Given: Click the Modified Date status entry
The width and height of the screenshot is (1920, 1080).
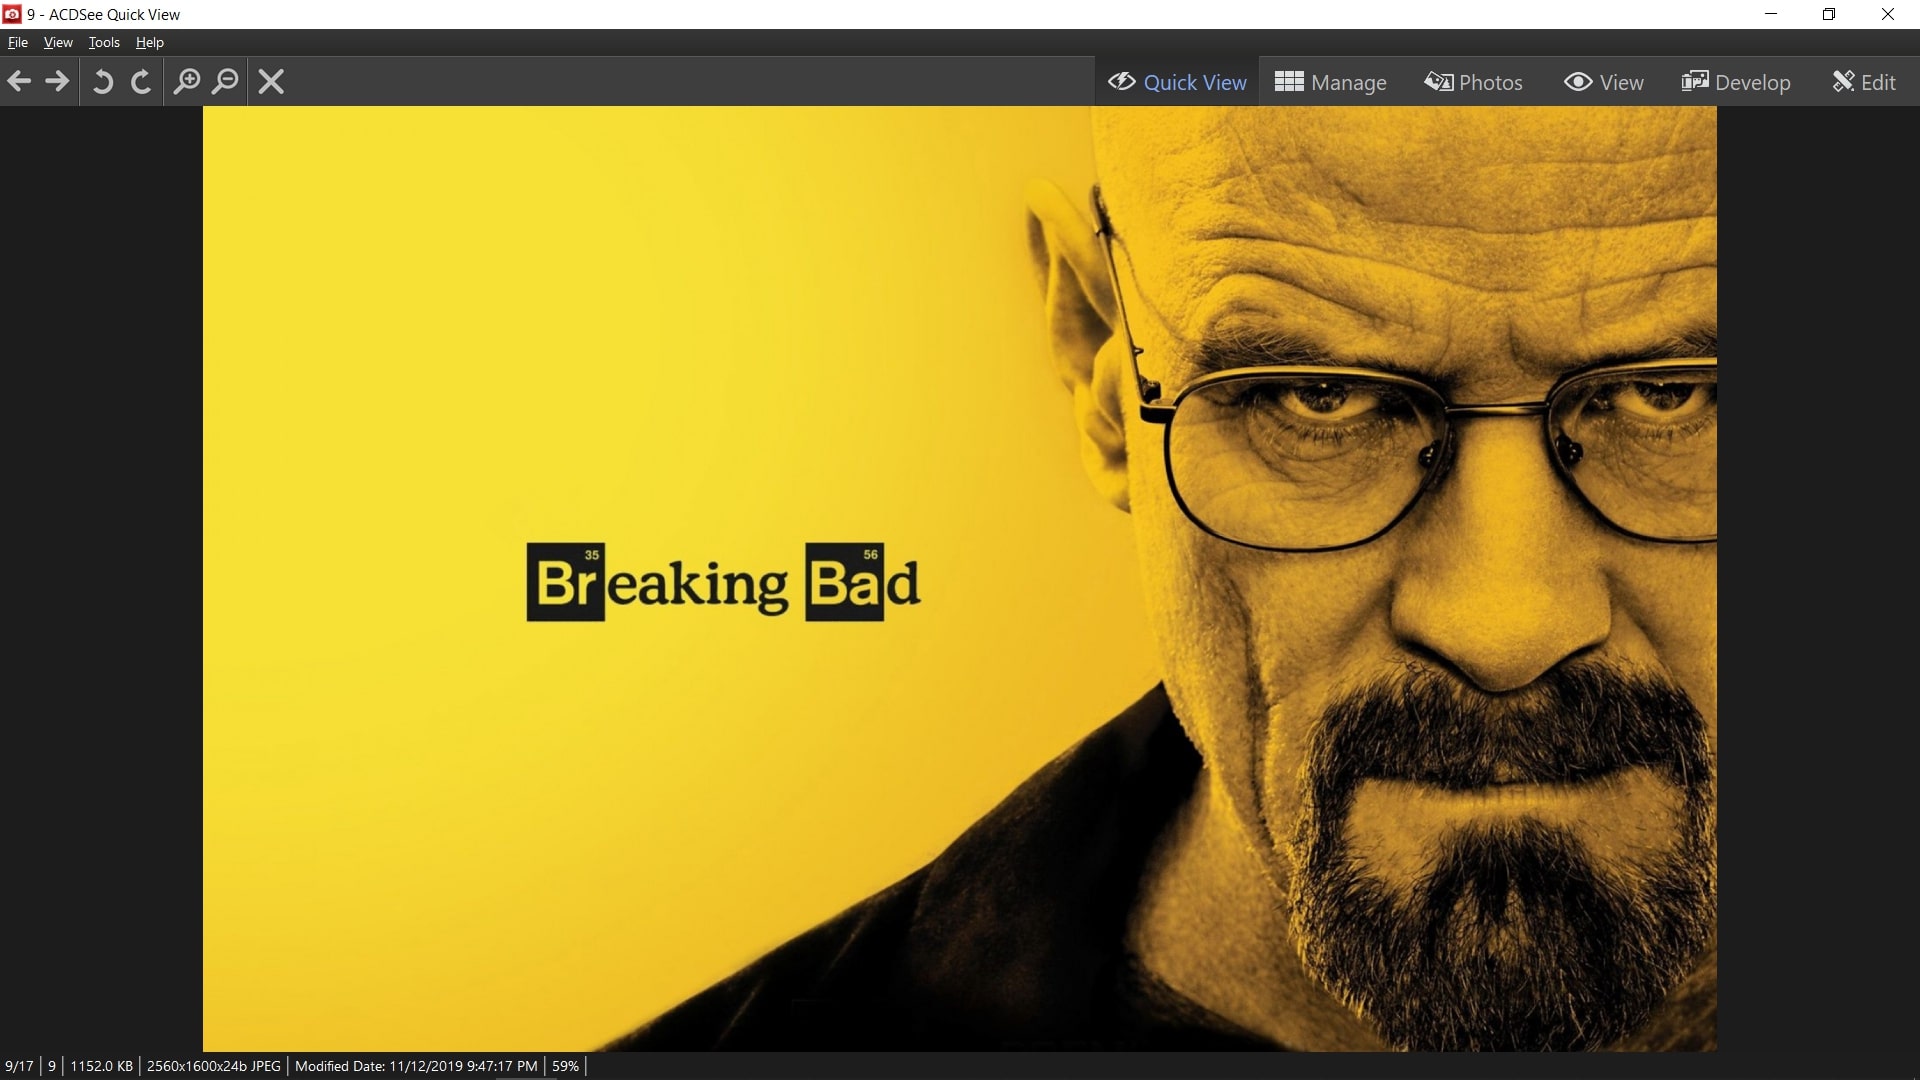Looking at the screenshot, I should [x=416, y=1066].
